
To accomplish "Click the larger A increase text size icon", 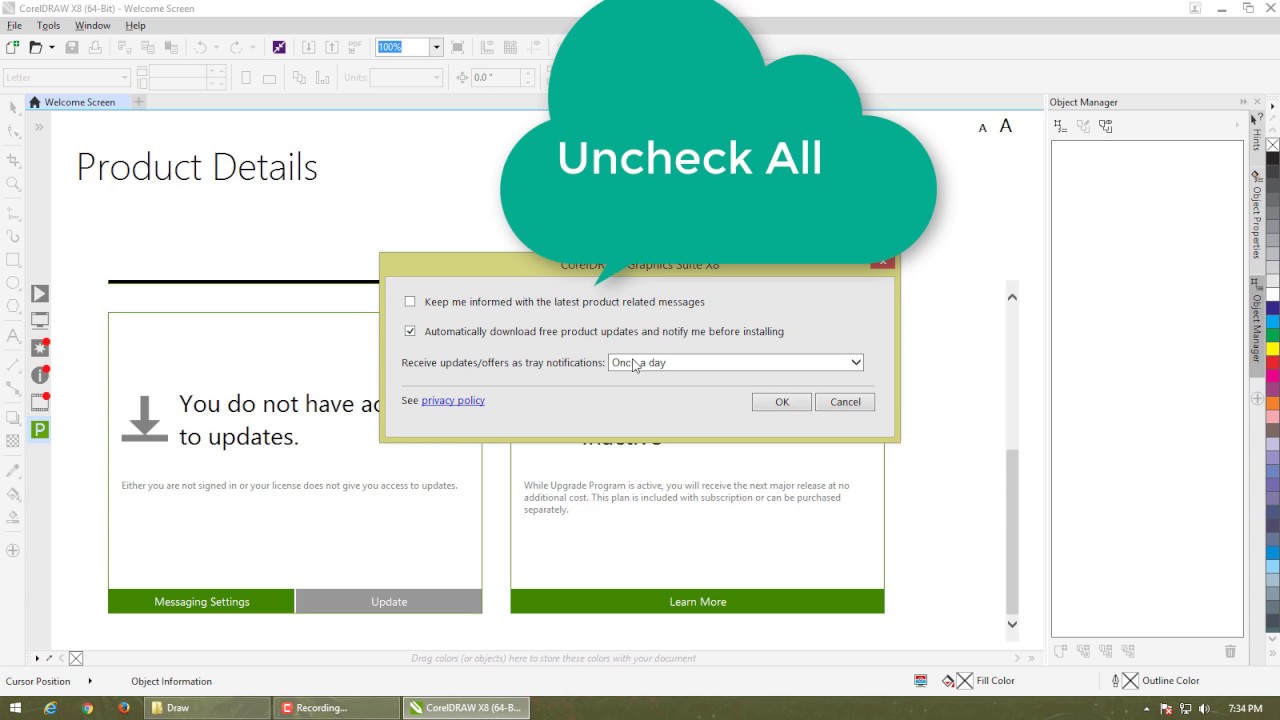I will point(1006,126).
